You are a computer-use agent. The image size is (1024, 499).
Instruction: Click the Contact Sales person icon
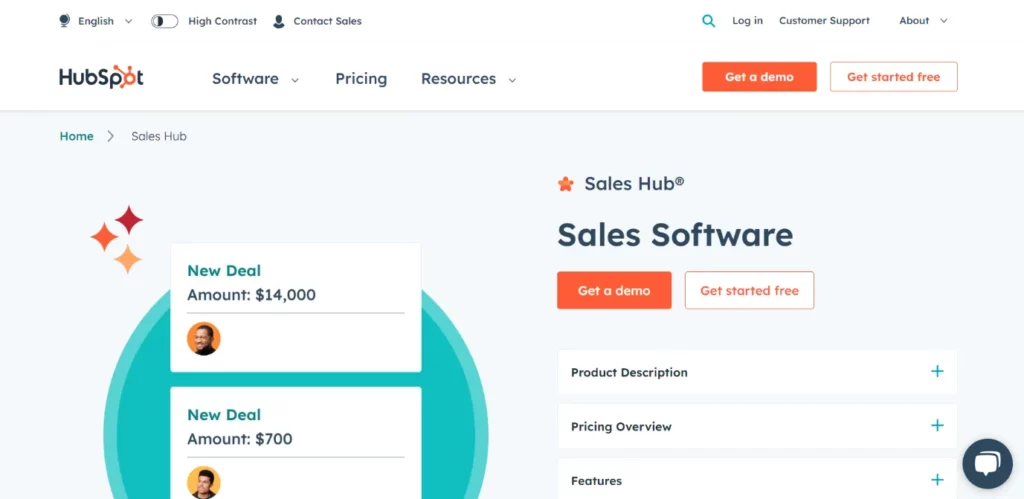click(279, 21)
